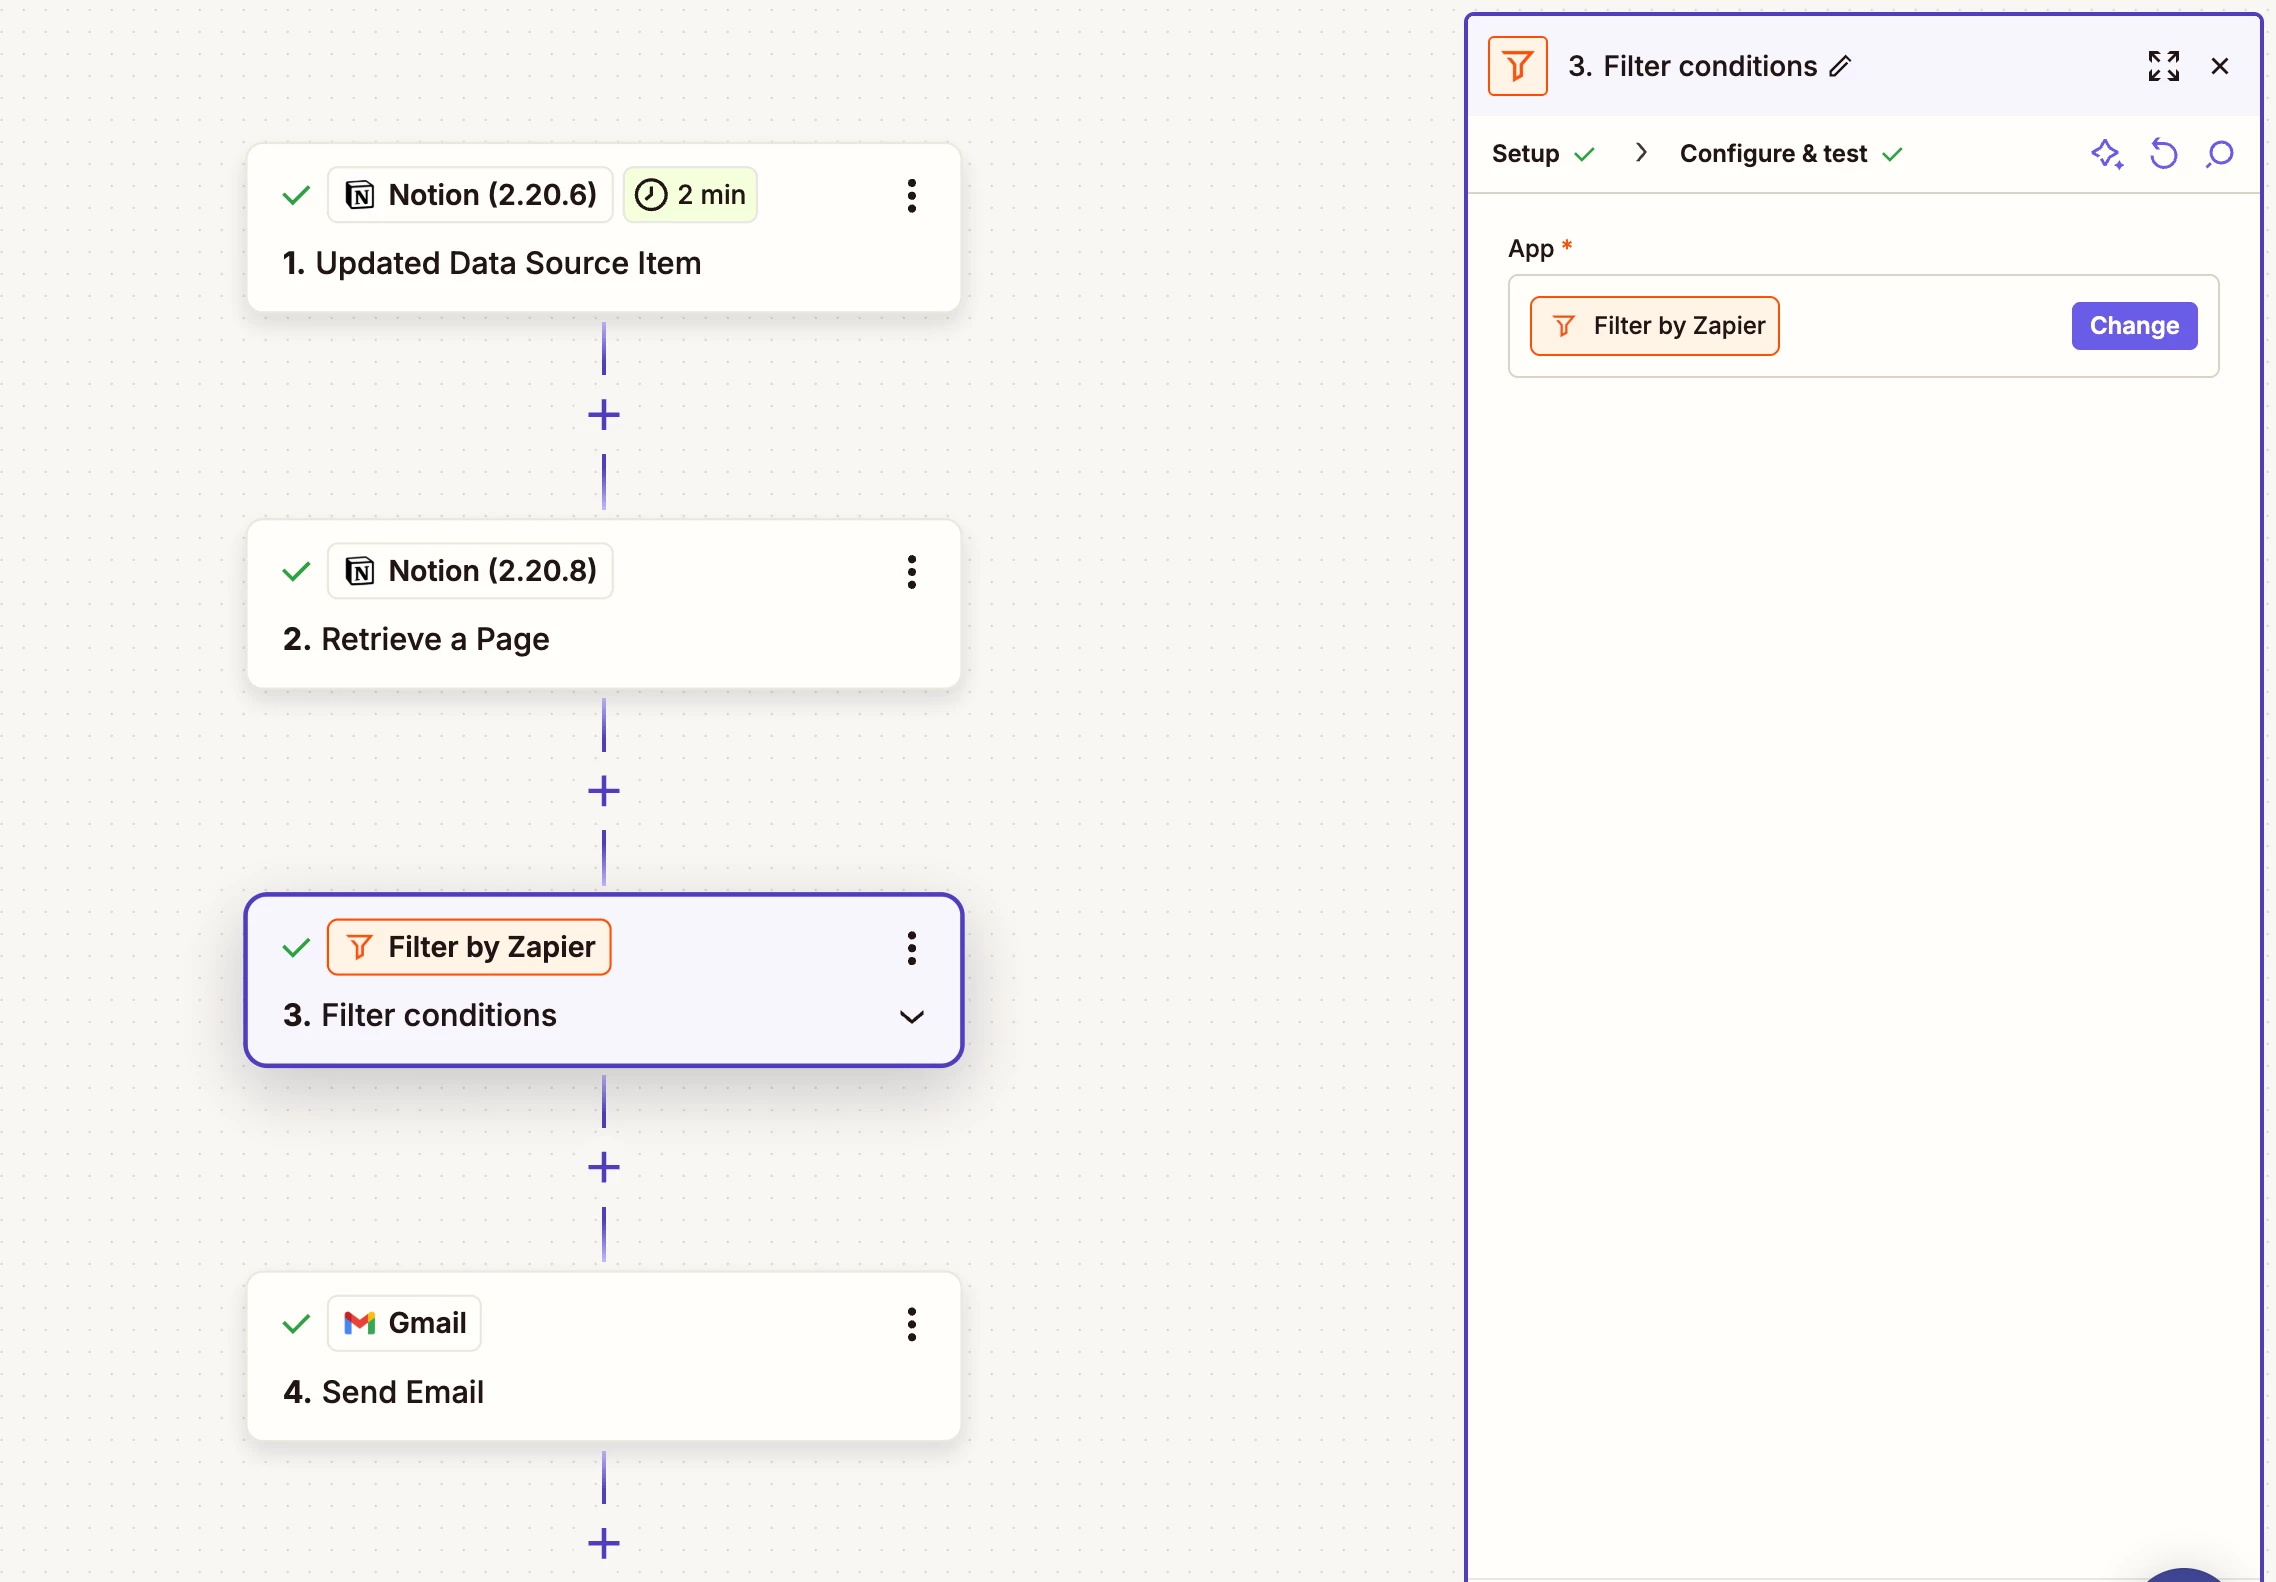Open three-dot menu on Filter by Zapier step
Image resolution: width=2276 pixels, height=1582 pixels.
(x=911, y=947)
